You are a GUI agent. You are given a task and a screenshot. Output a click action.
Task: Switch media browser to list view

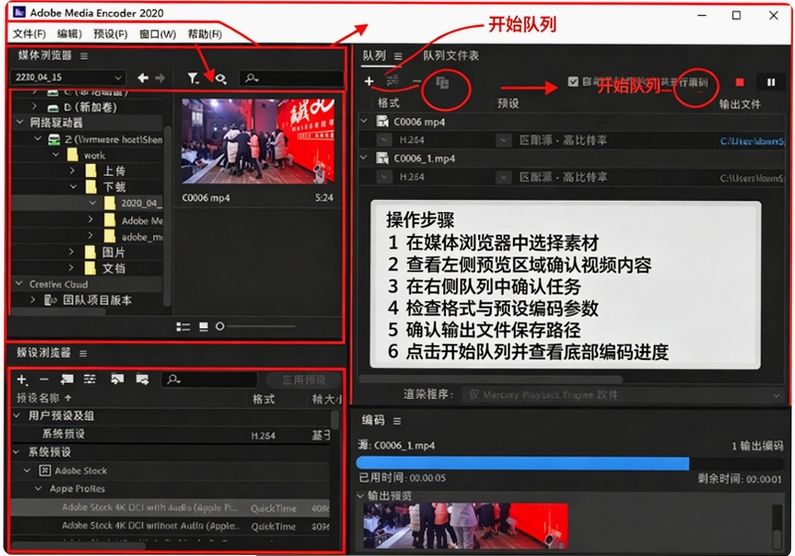183,327
